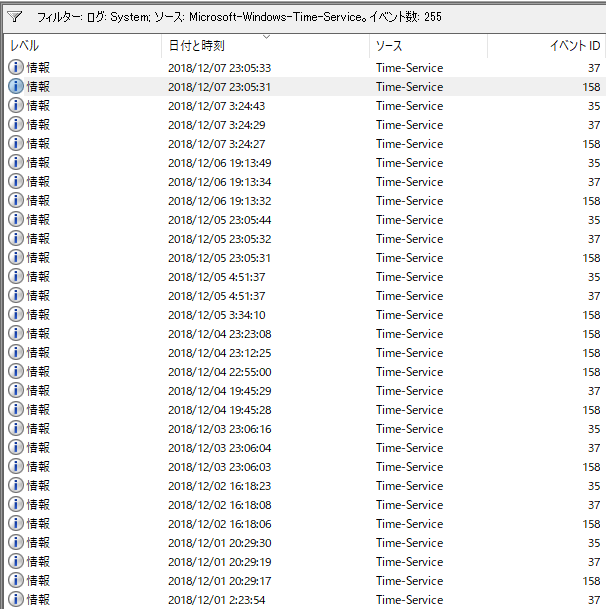Click info icon for 2018/12/07 23:05:33 event

tap(16, 68)
